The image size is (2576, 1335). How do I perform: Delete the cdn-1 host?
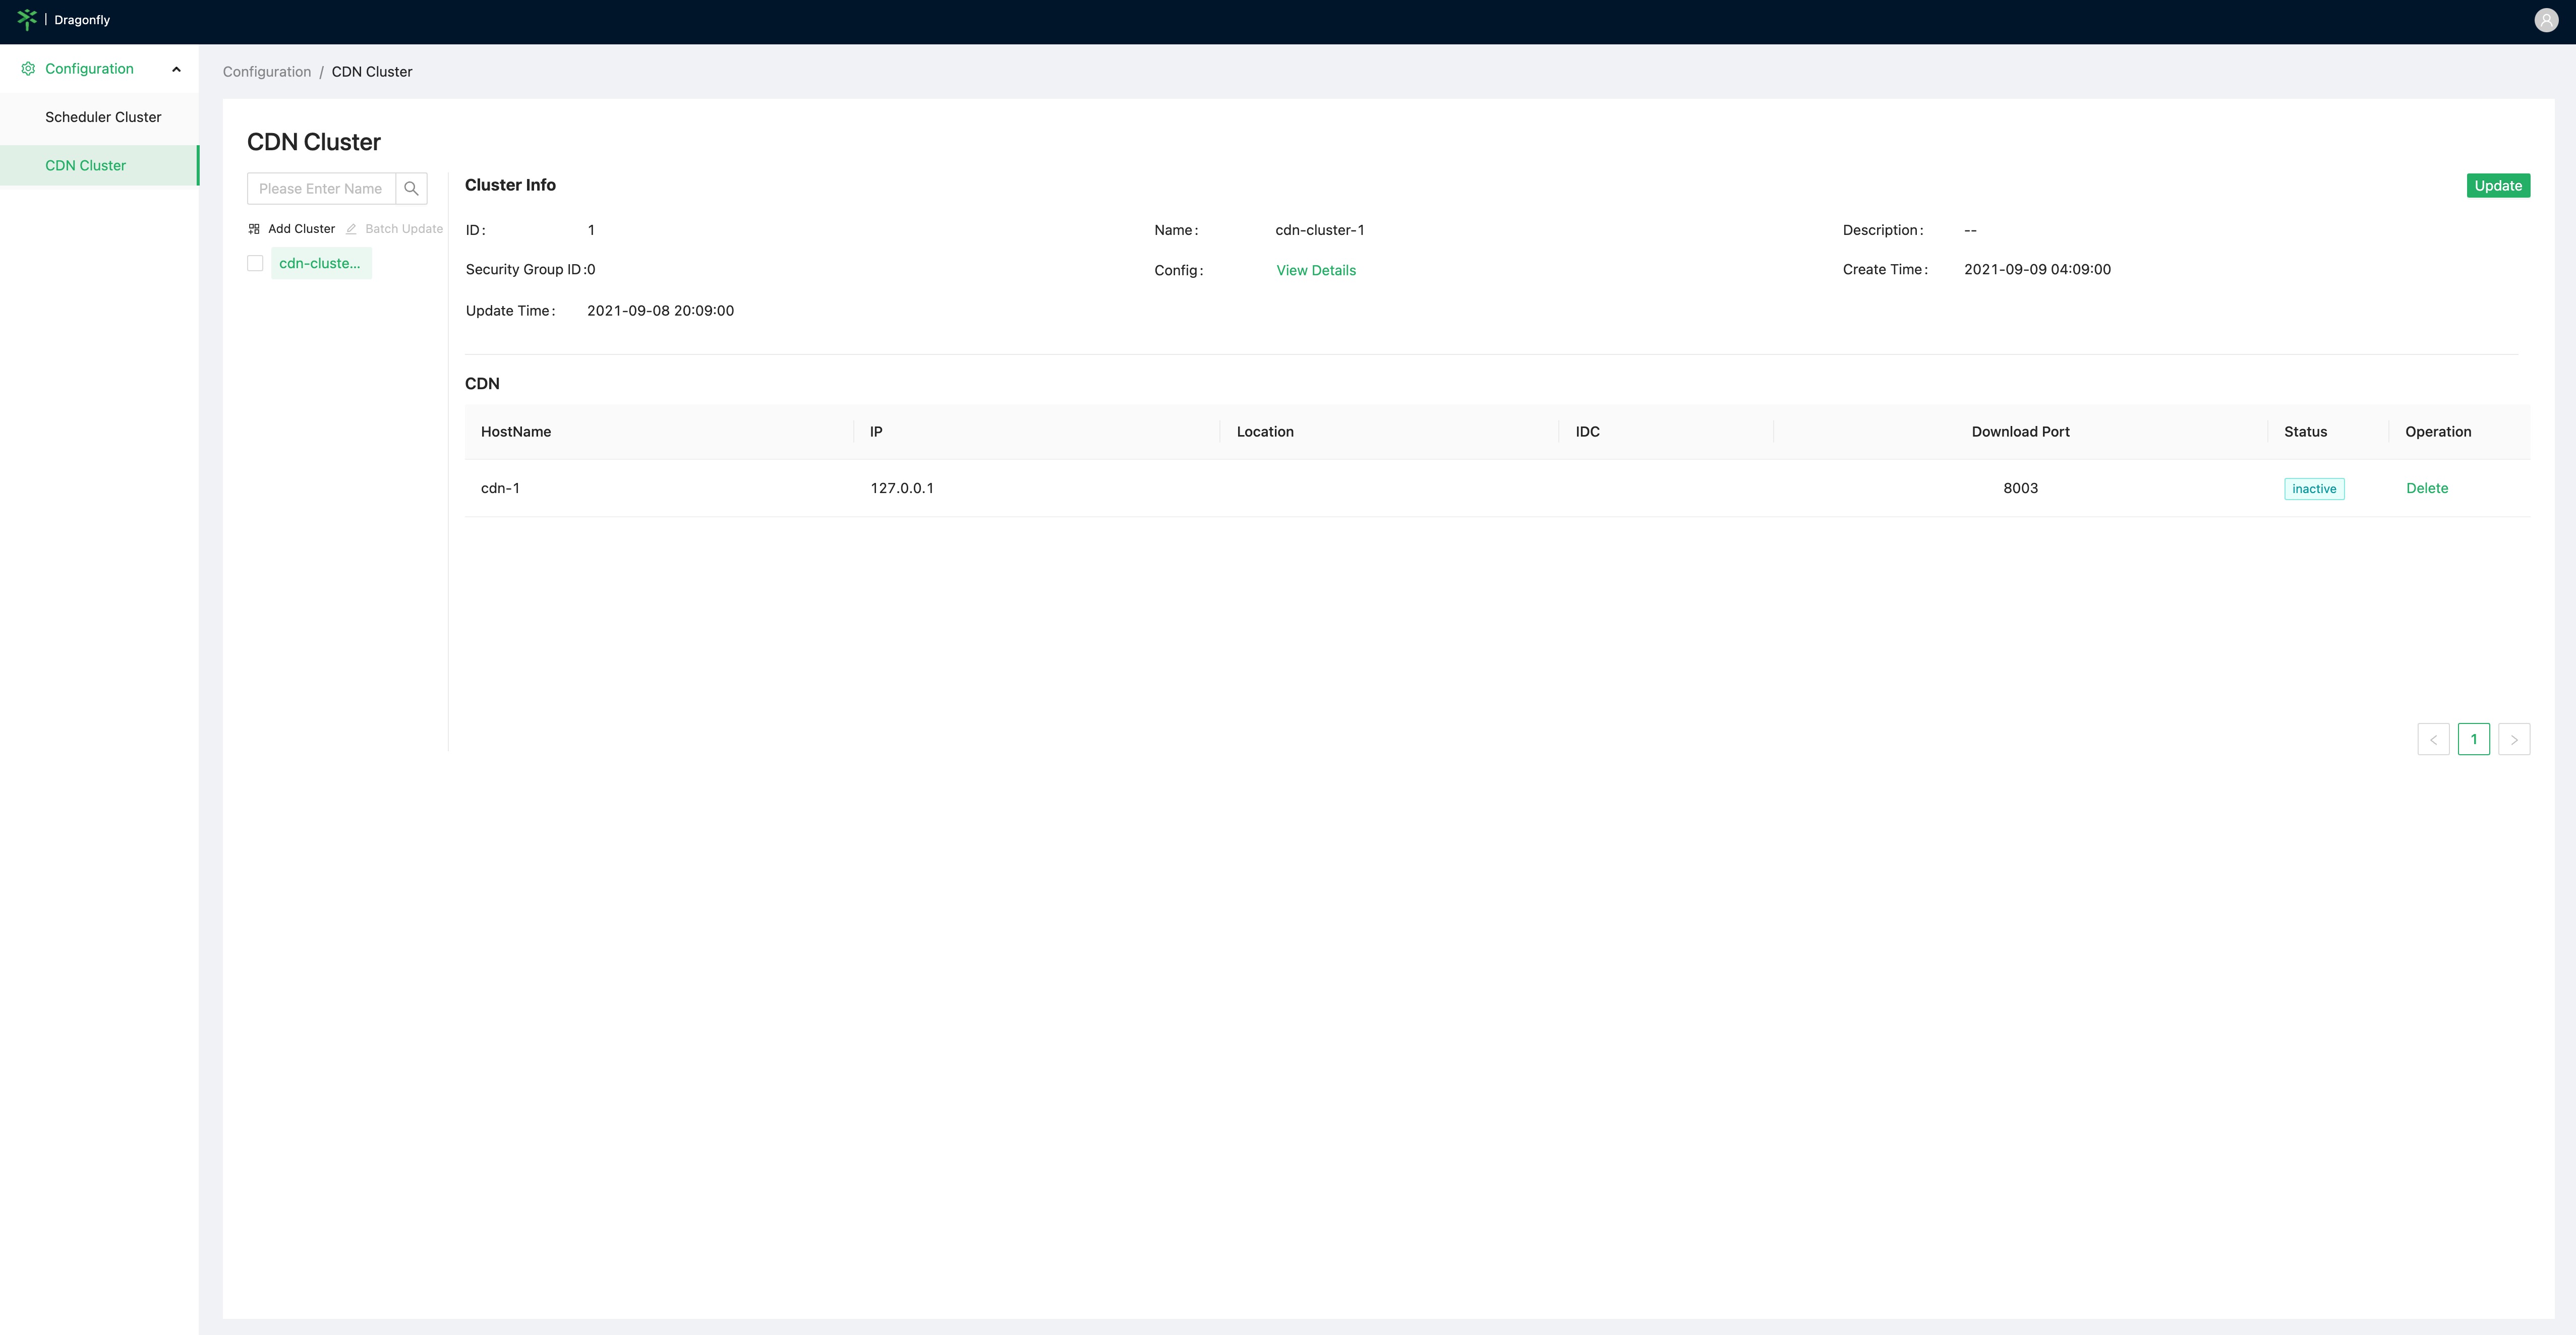coord(2427,489)
